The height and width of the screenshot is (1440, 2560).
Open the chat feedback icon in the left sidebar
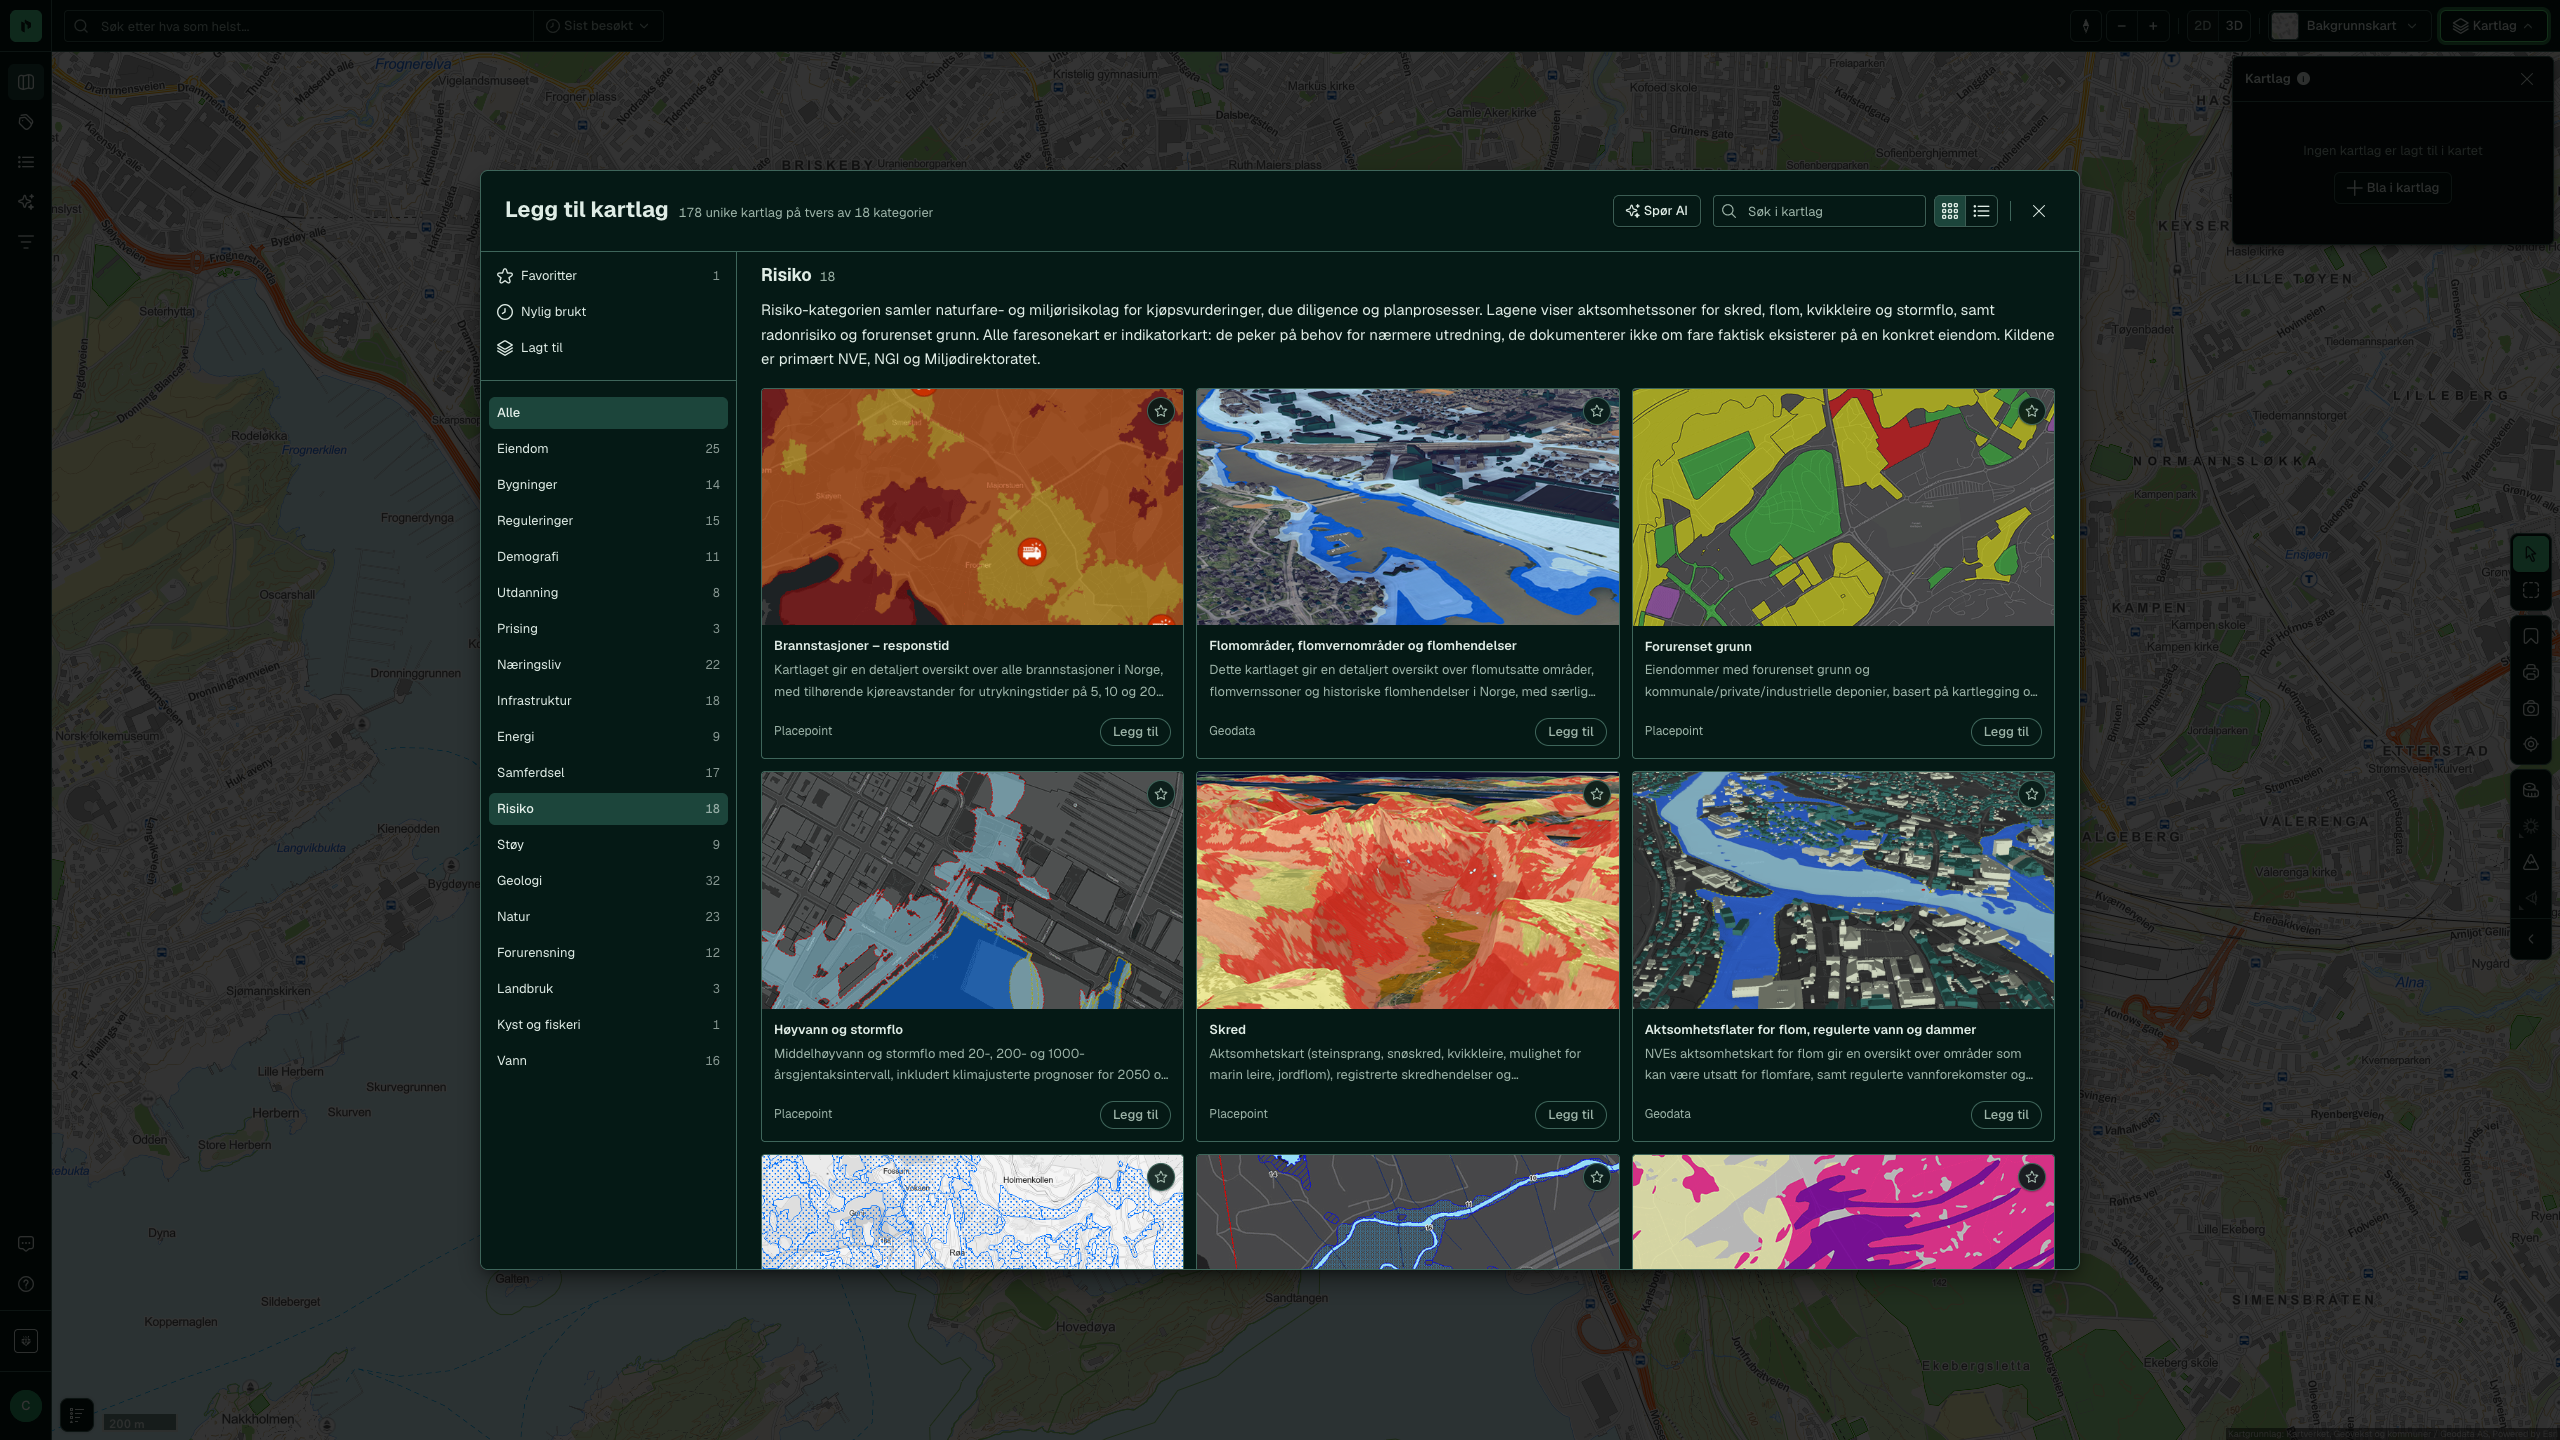[26, 1244]
